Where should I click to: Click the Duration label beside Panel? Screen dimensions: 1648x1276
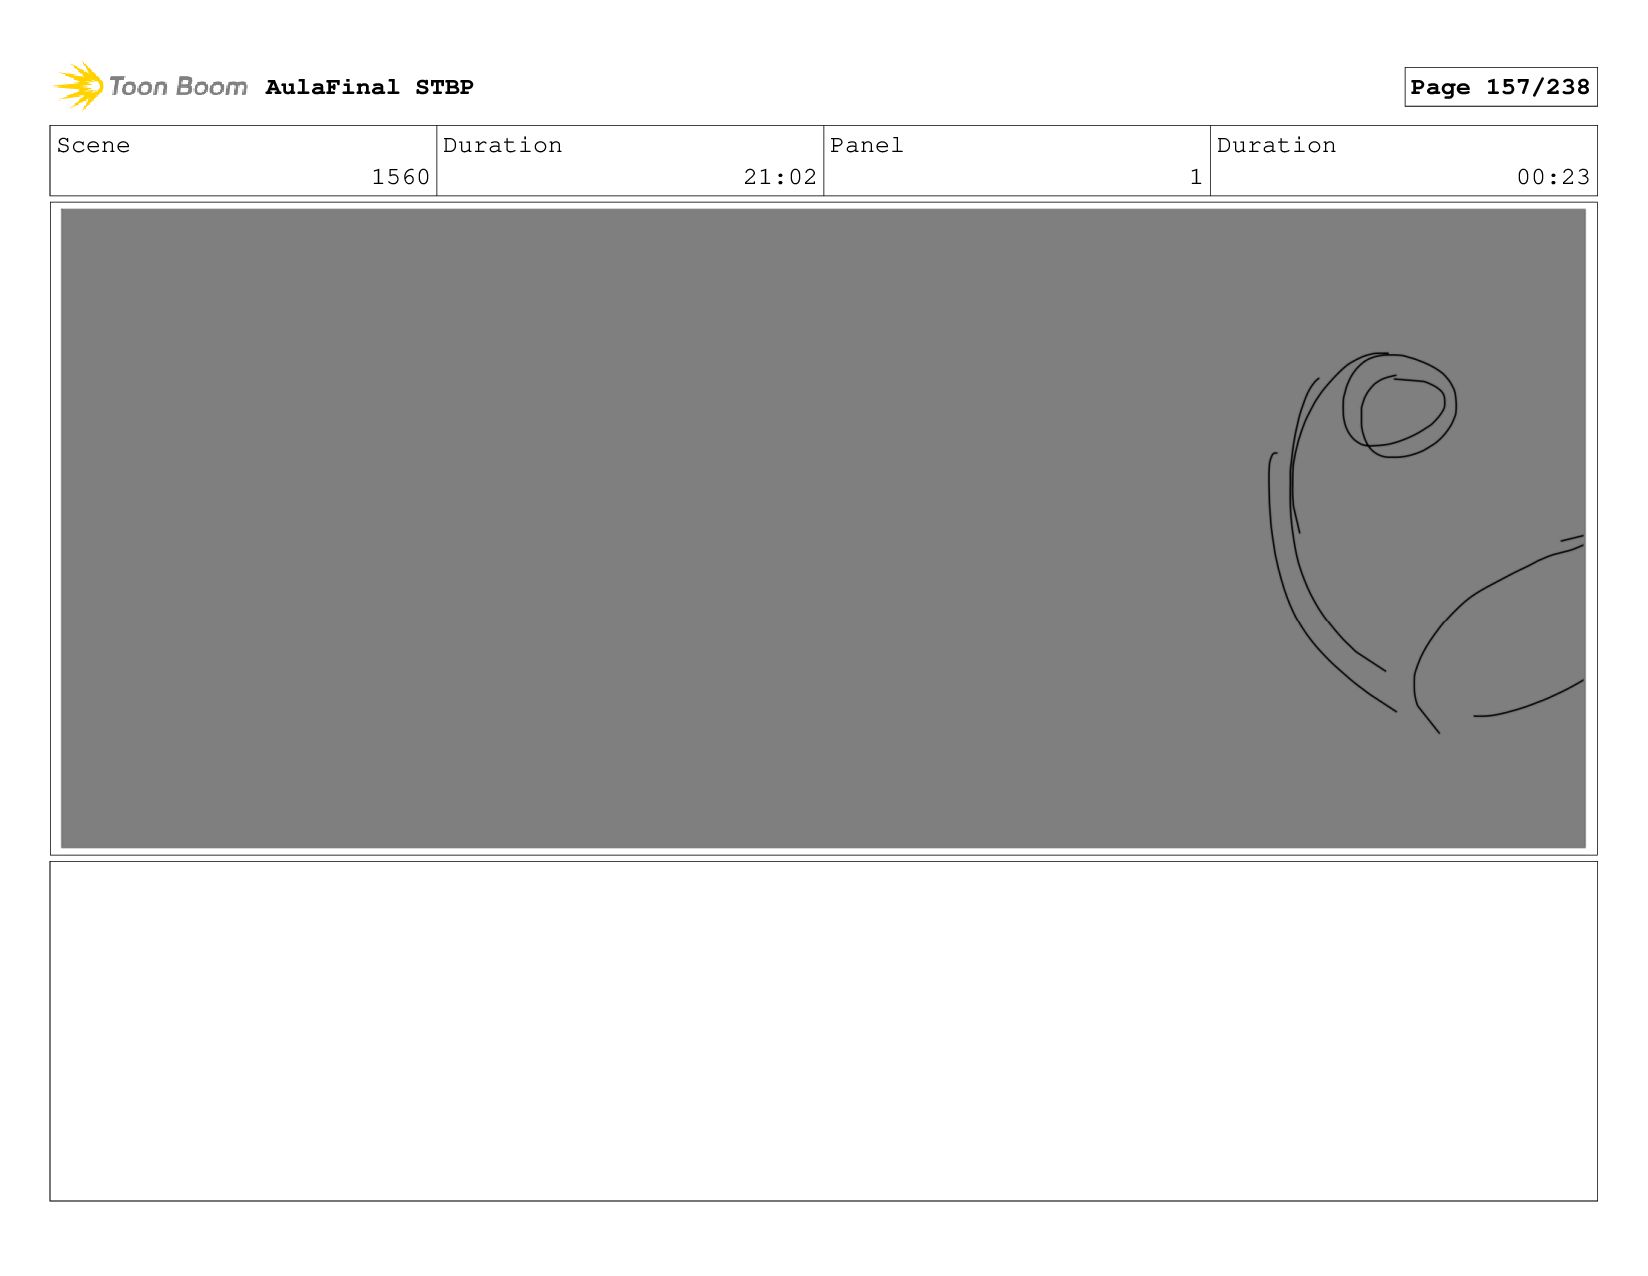pos(1276,145)
